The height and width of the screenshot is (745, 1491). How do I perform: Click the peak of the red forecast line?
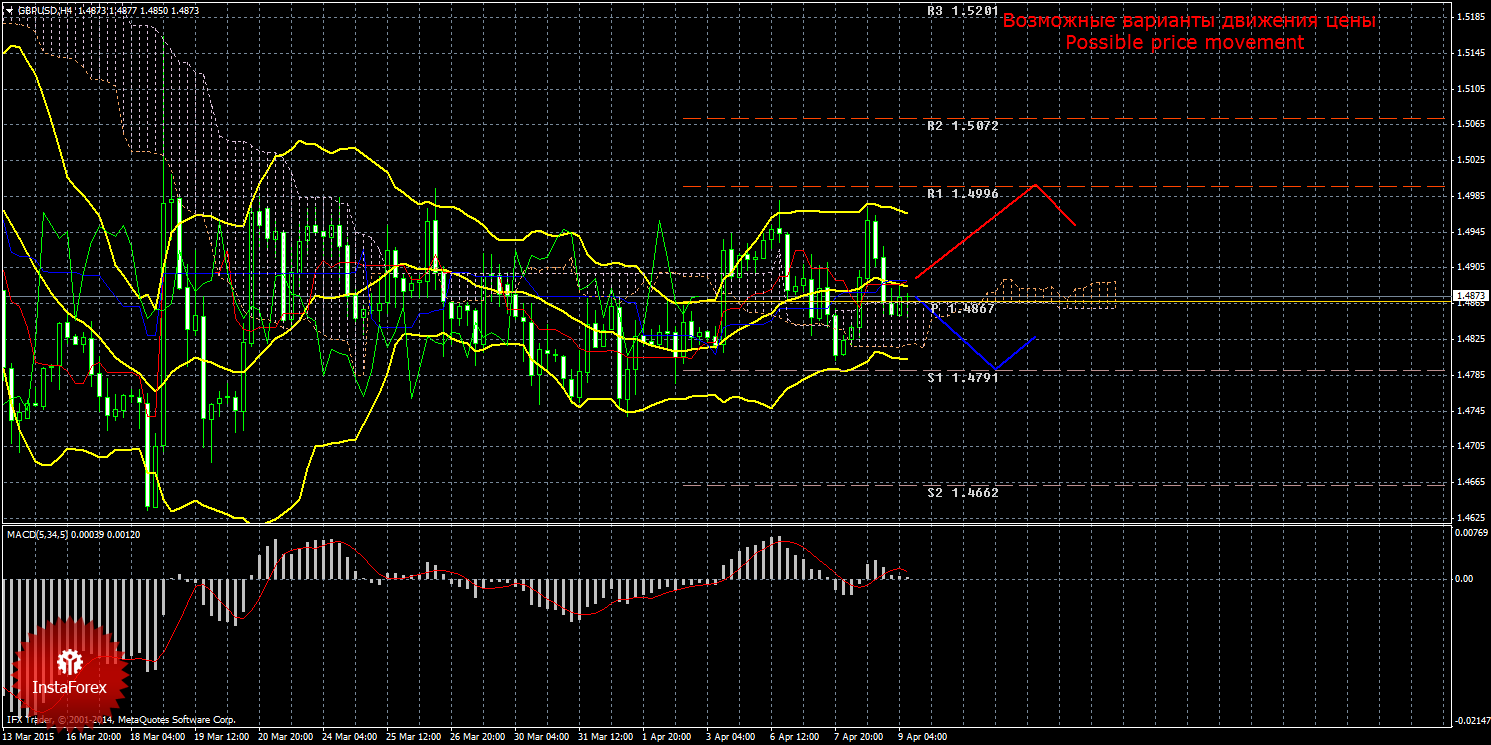(1035, 184)
